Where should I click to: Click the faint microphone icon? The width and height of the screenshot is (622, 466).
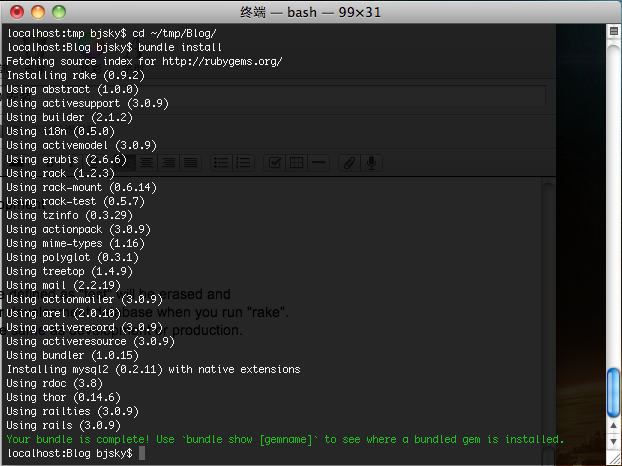[371, 163]
